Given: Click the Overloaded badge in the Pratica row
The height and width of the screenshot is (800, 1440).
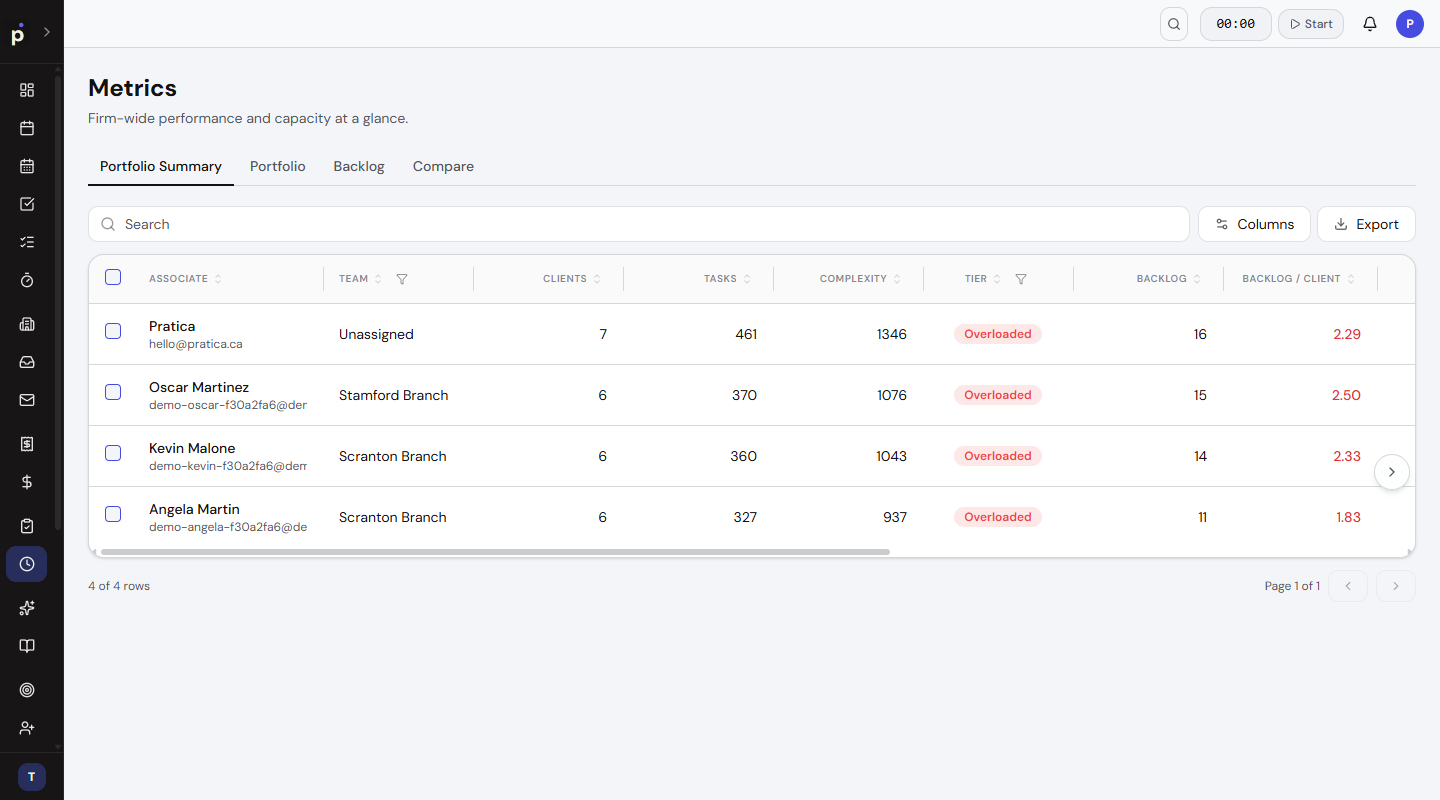Looking at the screenshot, I should pyautogui.click(x=998, y=334).
